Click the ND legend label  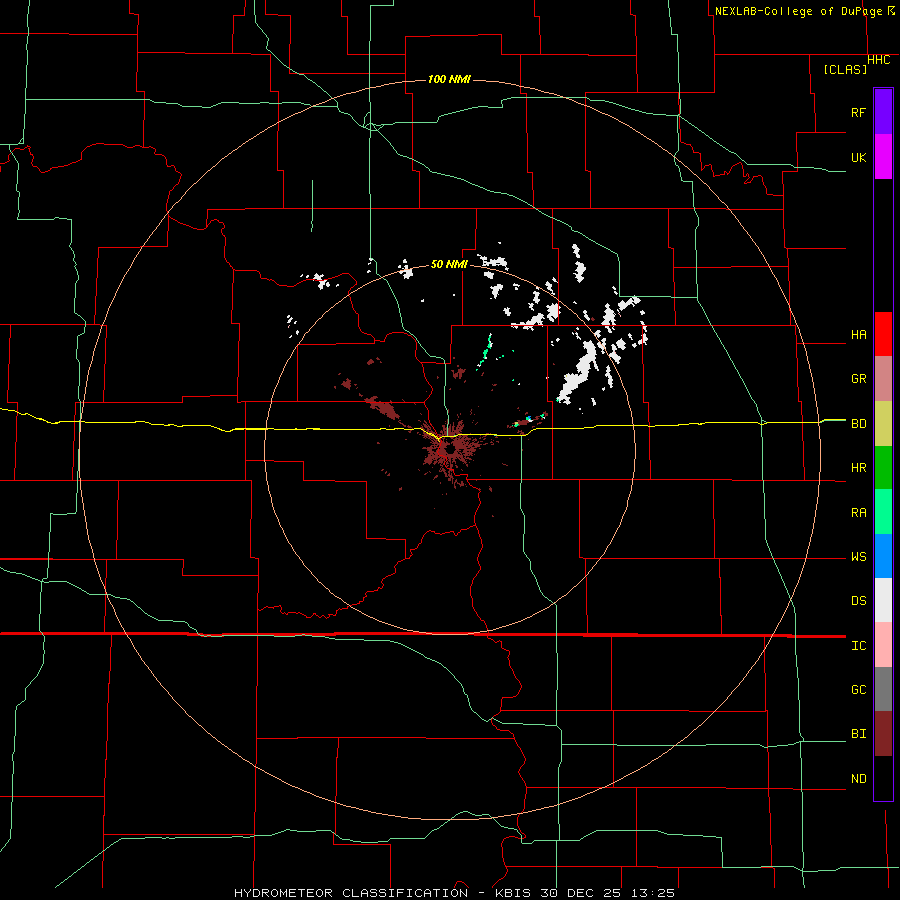pos(858,778)
